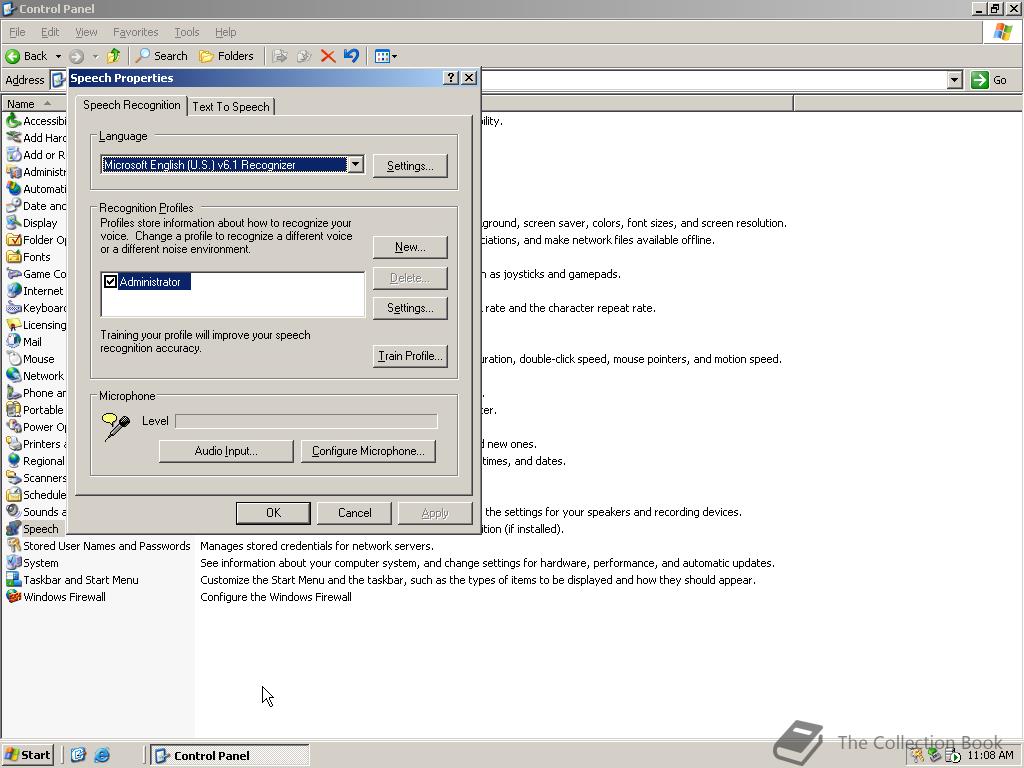Click OK in Speech Properties

(273, 513)
